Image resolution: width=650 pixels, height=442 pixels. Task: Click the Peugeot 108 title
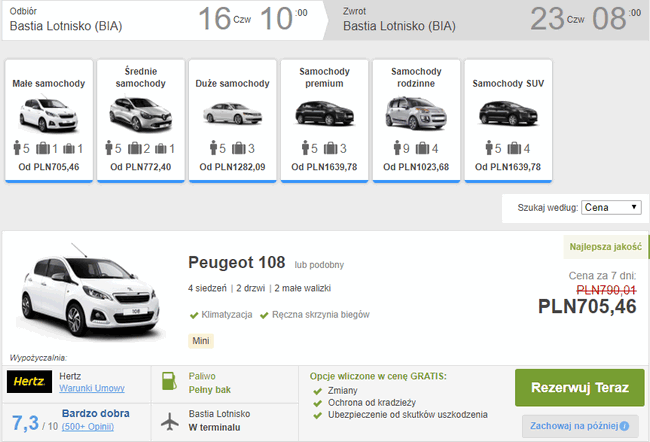coord(237,263)
